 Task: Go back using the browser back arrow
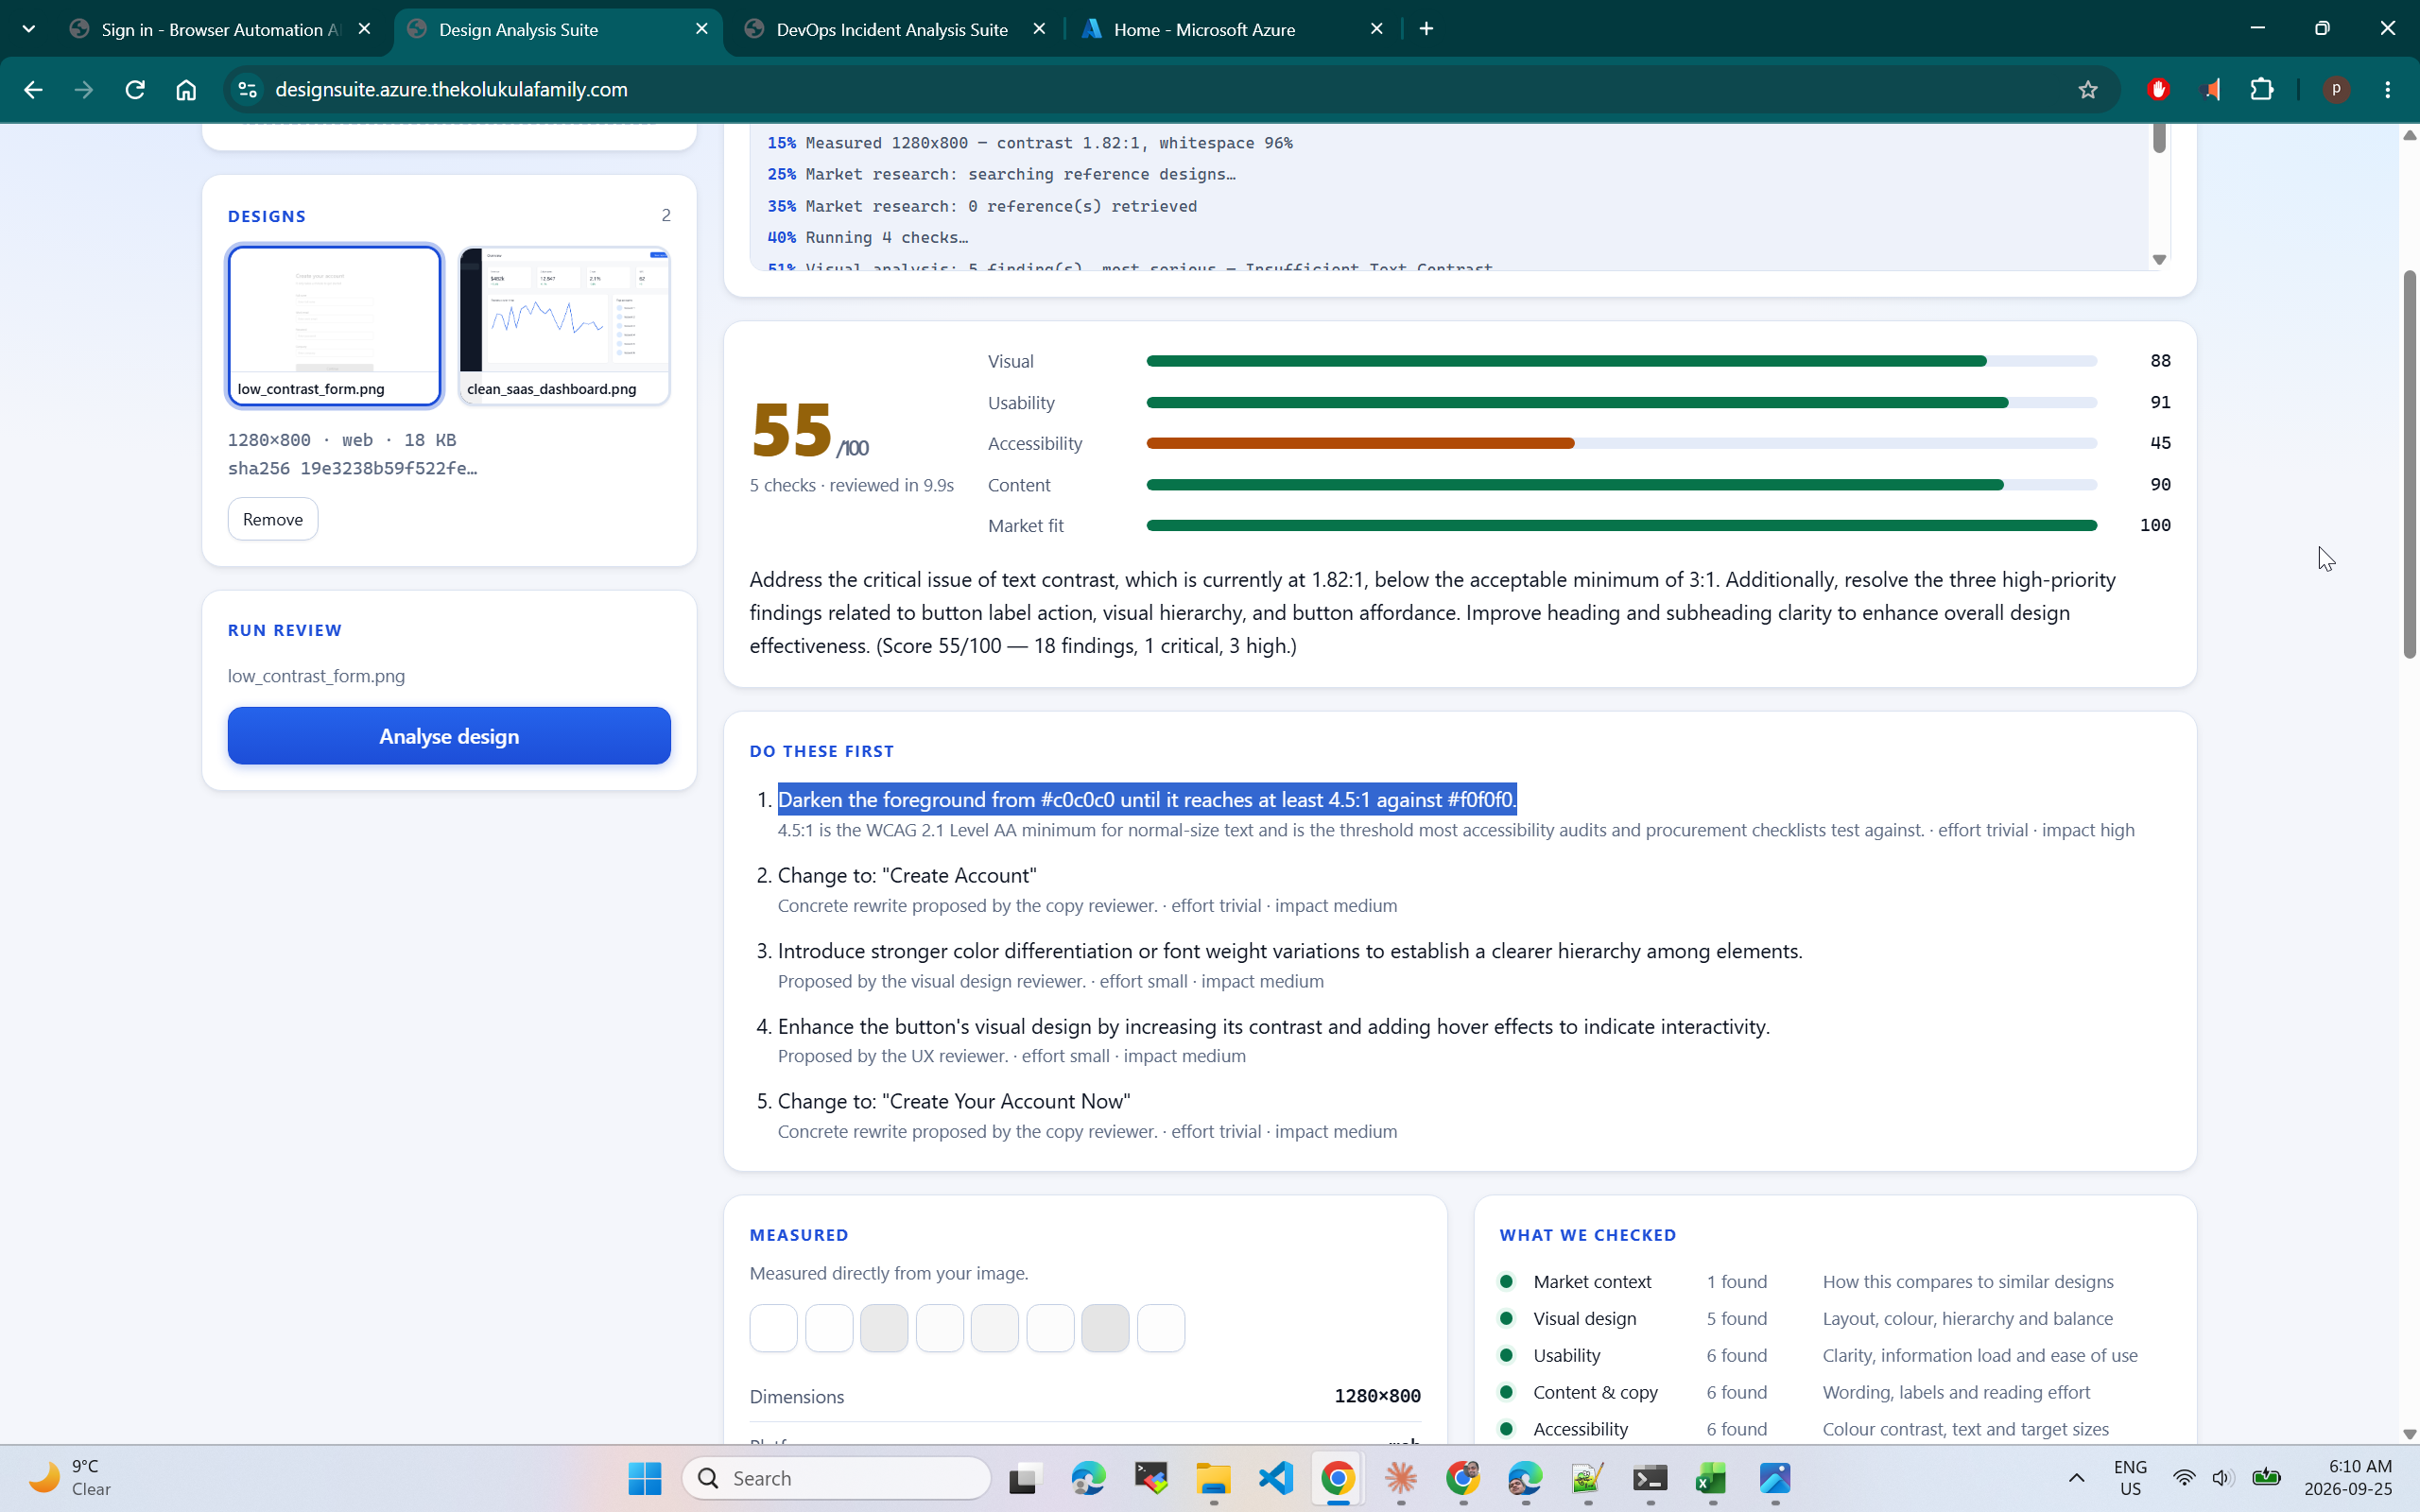click(33, 90)
